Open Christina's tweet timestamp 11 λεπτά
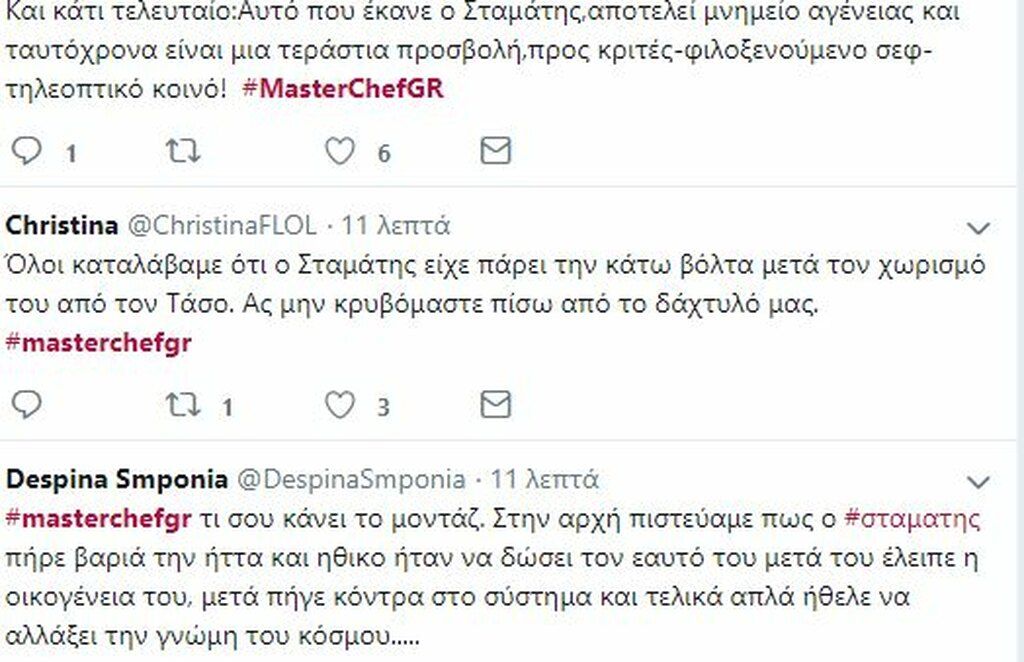1024x662 pixels. click(396, 226)
